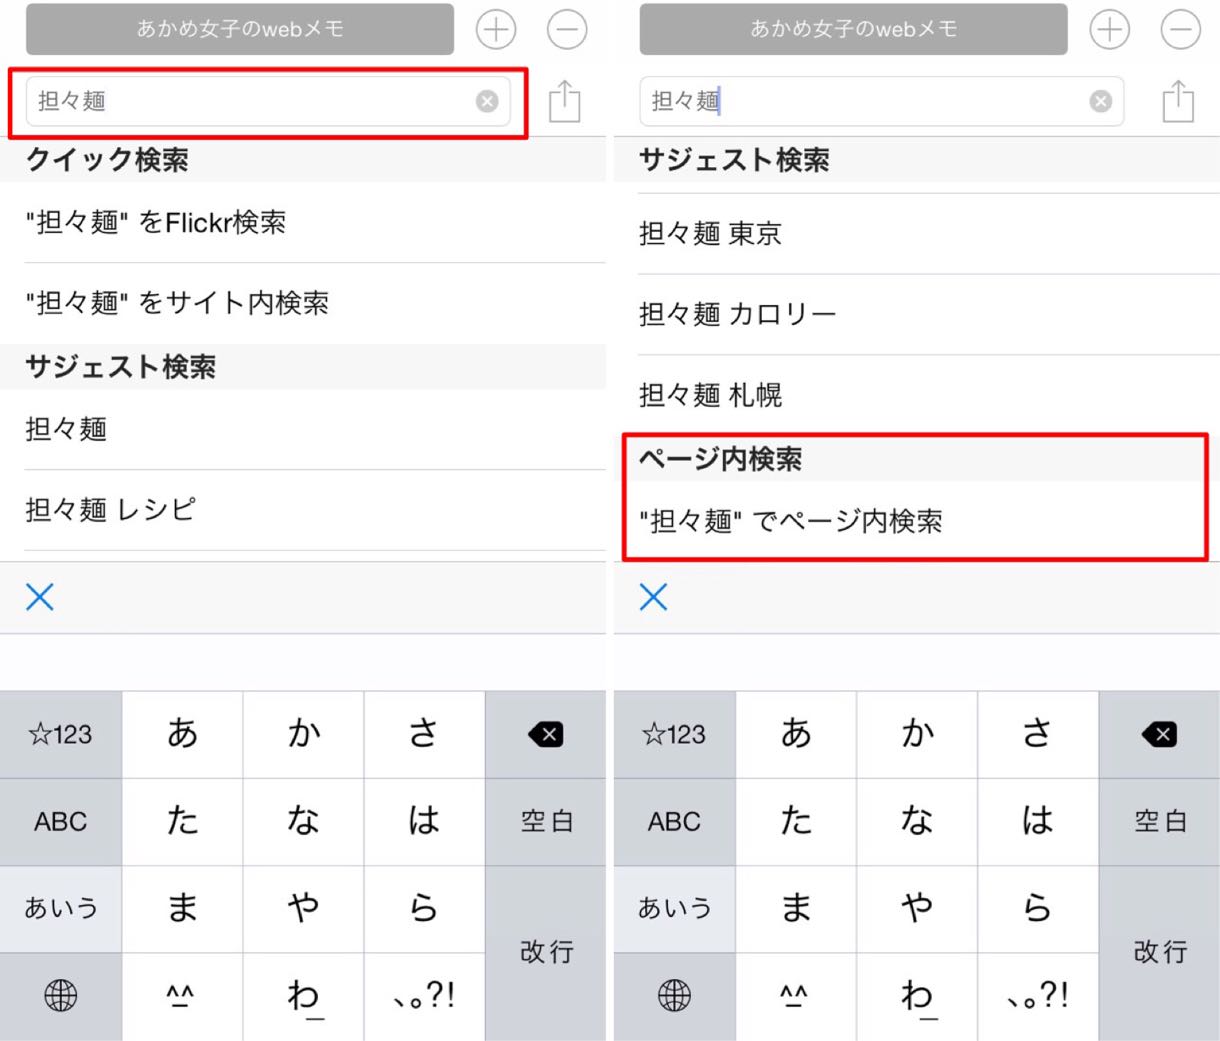
Task: Tap 改行 key on right keyboard
Action: (x=1160, y=953)
